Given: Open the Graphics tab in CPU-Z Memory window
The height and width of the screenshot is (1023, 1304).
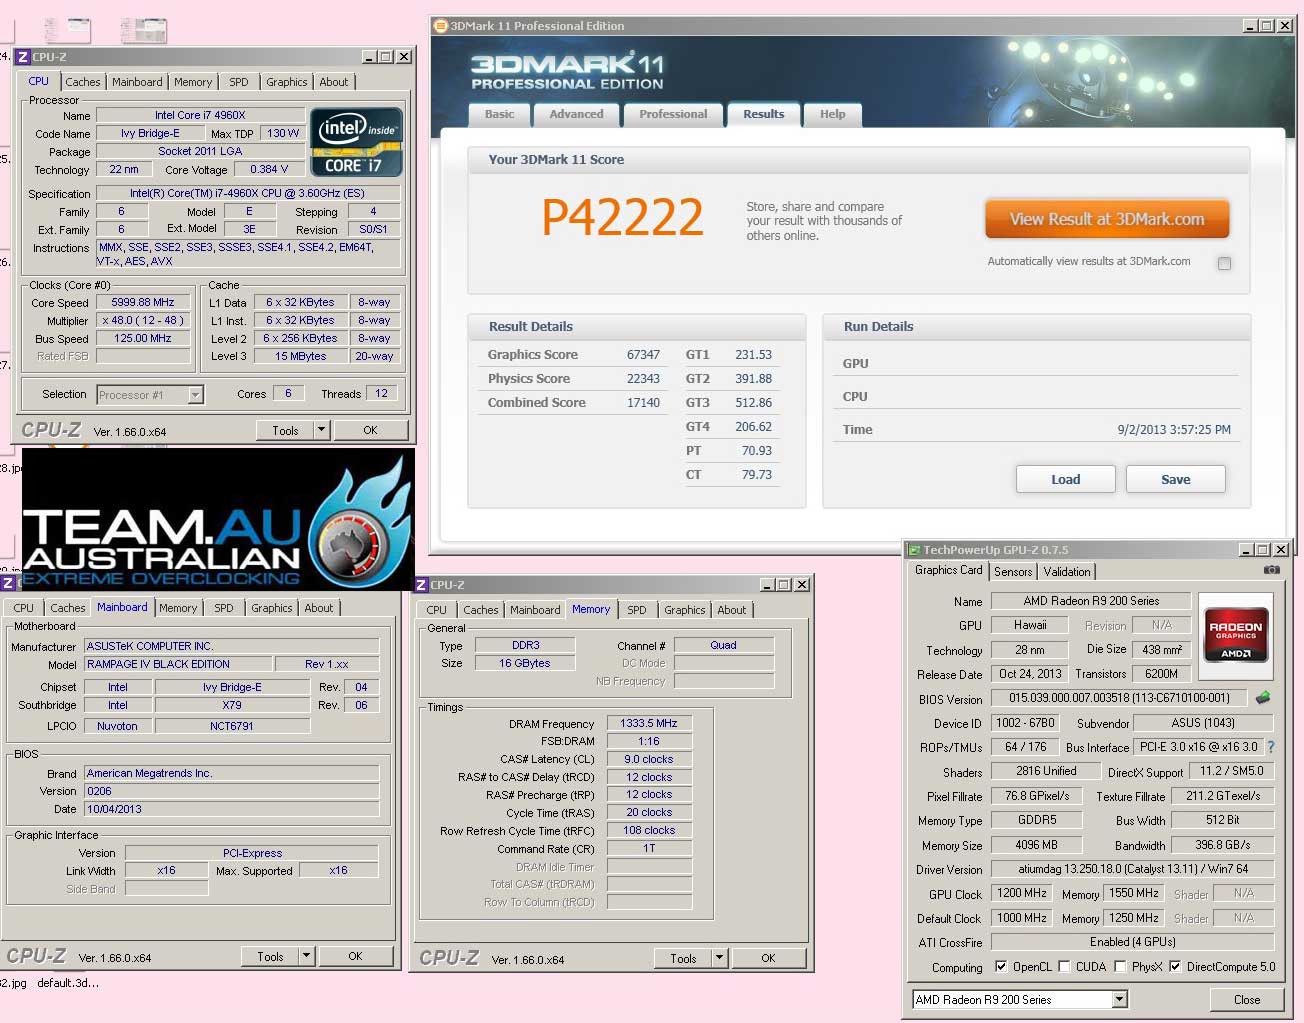Looking at the screenshot, I should tap(685, 610).
